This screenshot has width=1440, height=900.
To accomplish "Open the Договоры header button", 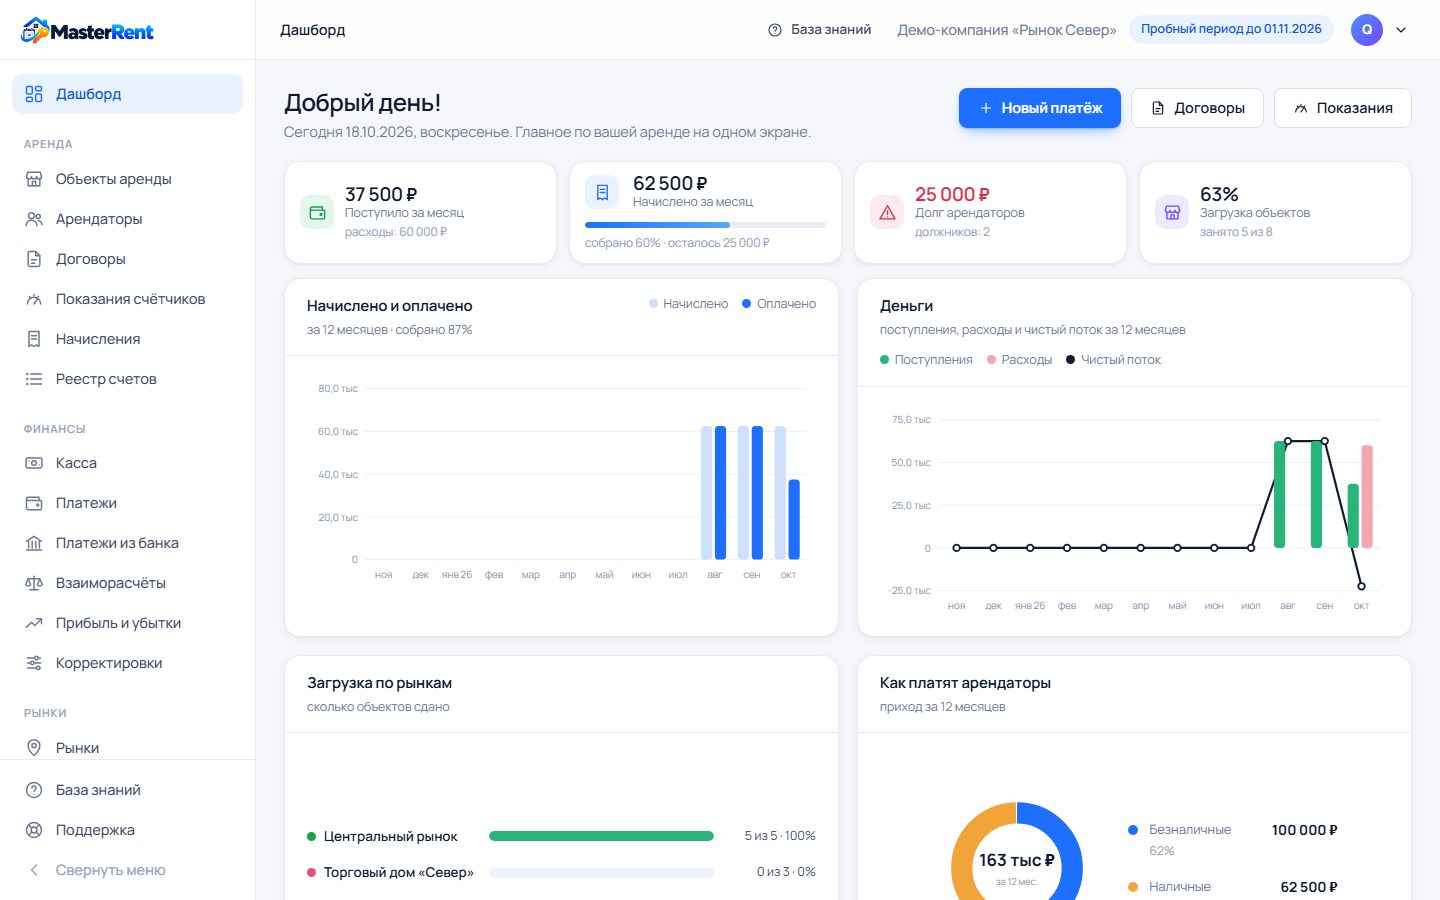I will 1197,108.
